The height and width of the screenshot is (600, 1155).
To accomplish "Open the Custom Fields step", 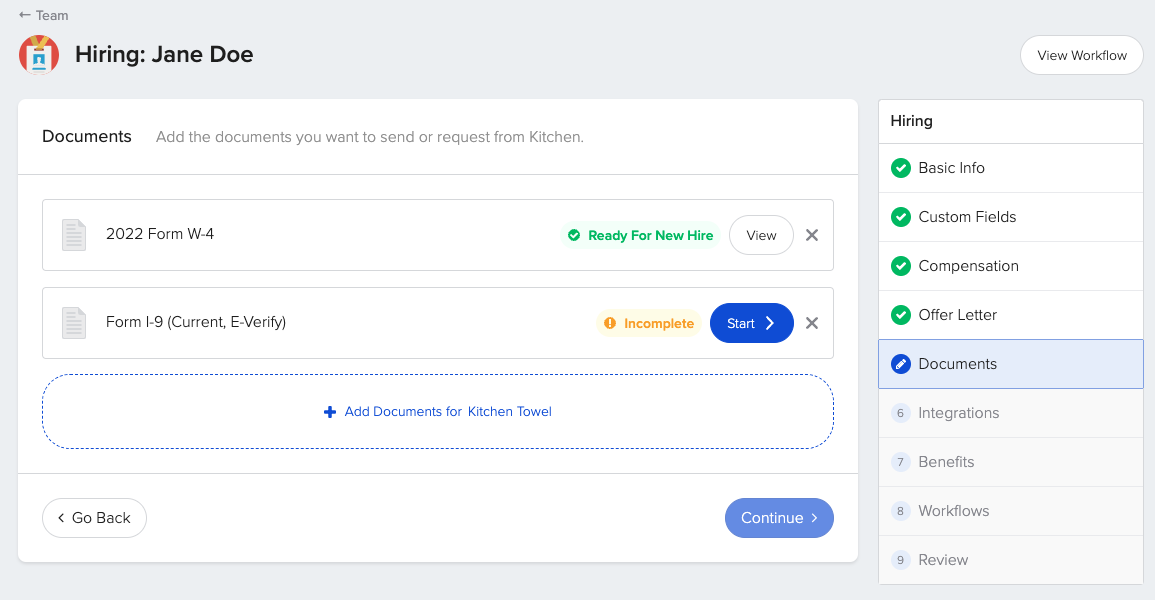I will (967, 217).
